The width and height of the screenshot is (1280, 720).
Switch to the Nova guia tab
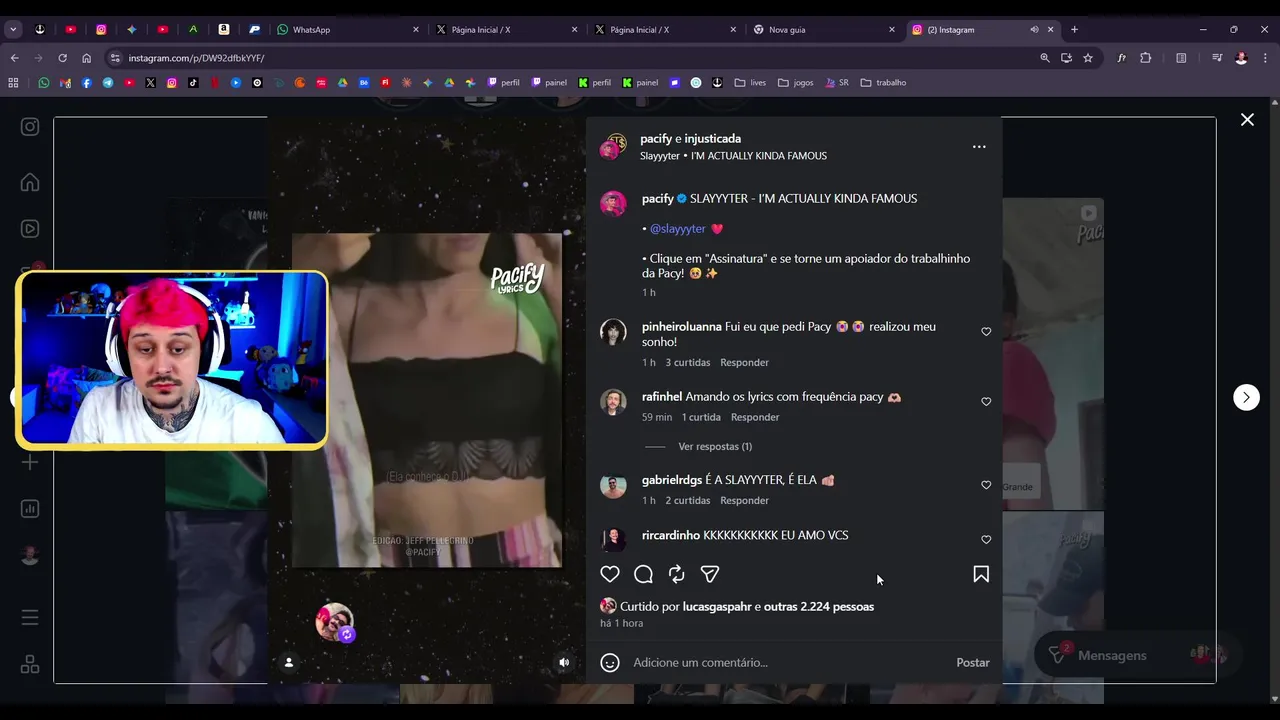[824, 29]
